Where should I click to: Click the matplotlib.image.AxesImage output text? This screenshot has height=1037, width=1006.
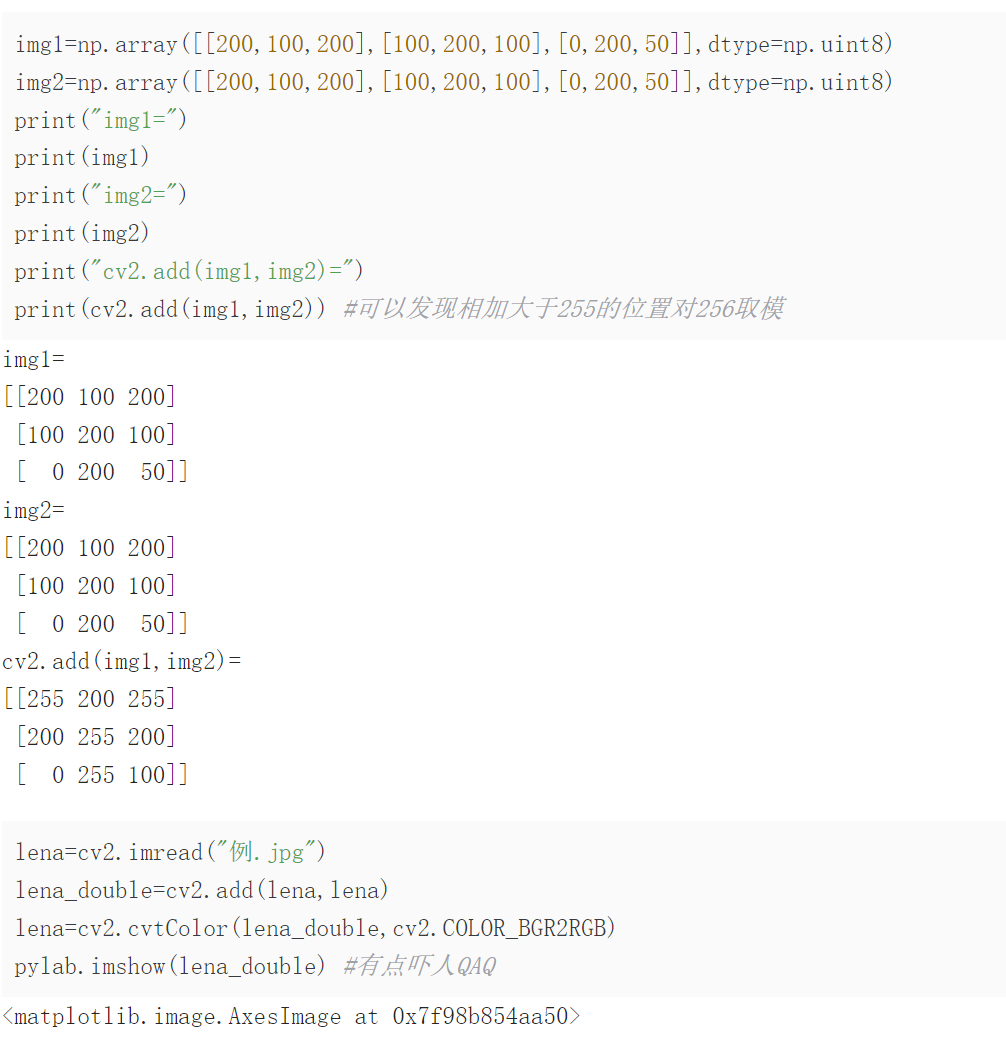click(291, 1017)
